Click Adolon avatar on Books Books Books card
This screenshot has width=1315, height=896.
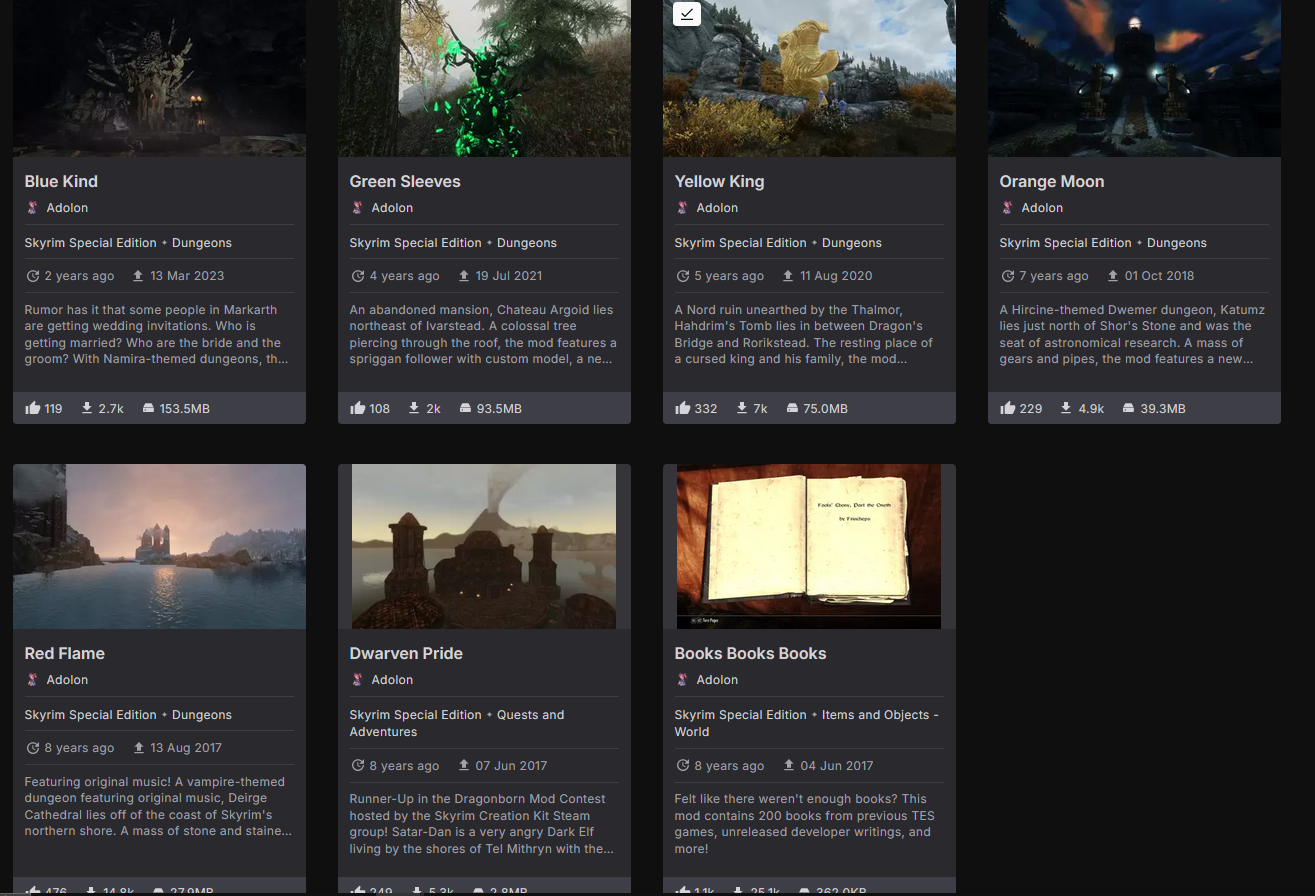(682, 680)
